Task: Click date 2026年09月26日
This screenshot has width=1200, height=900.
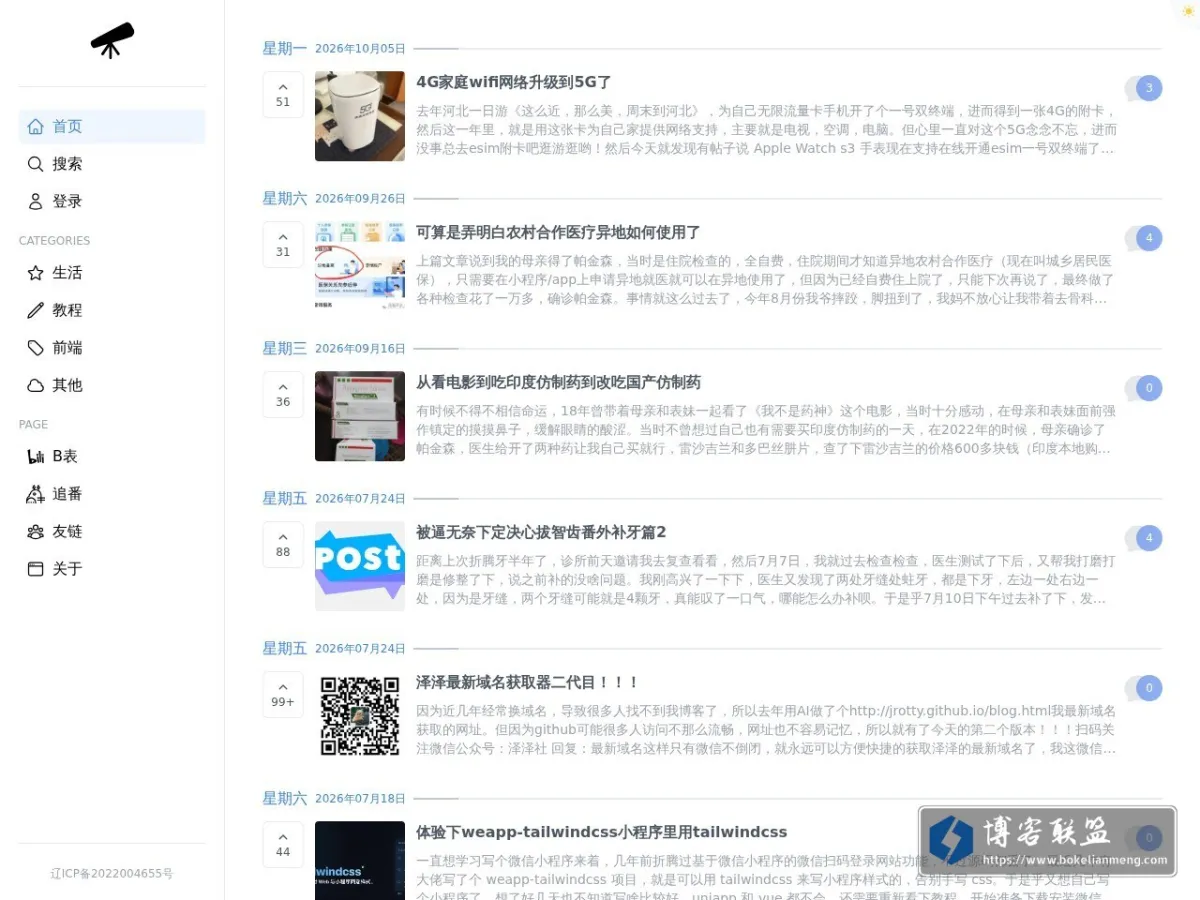Action: pos(360,198)
